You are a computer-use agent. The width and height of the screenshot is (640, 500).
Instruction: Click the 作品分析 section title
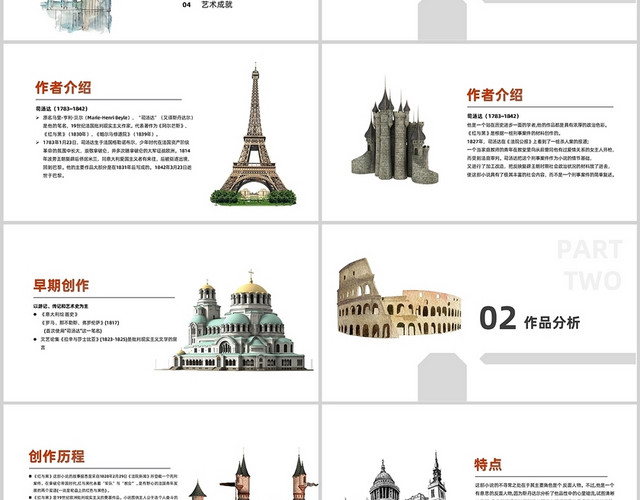552,322
